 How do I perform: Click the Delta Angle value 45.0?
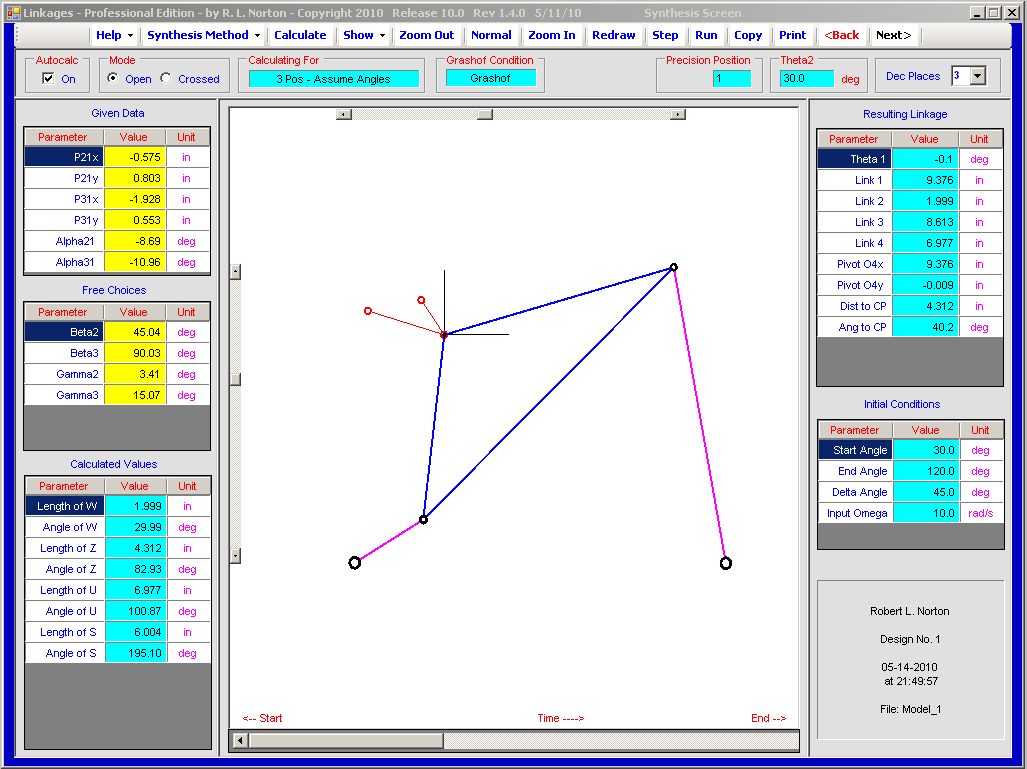point(925,492)
